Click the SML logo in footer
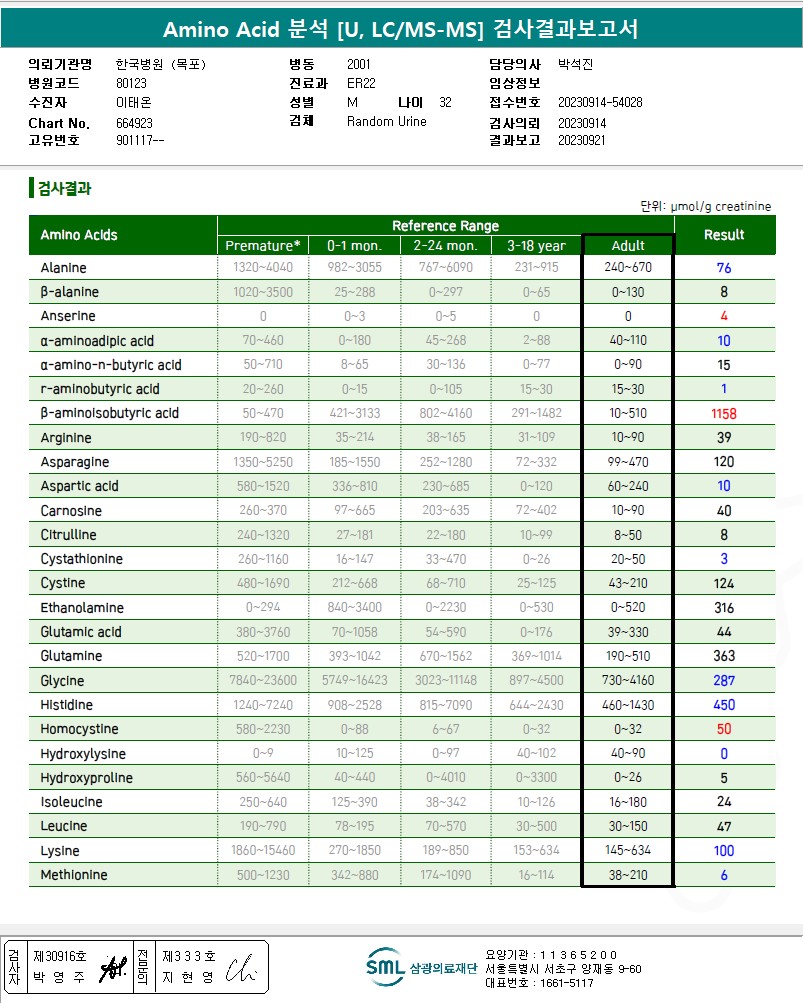 click(385, 967)
